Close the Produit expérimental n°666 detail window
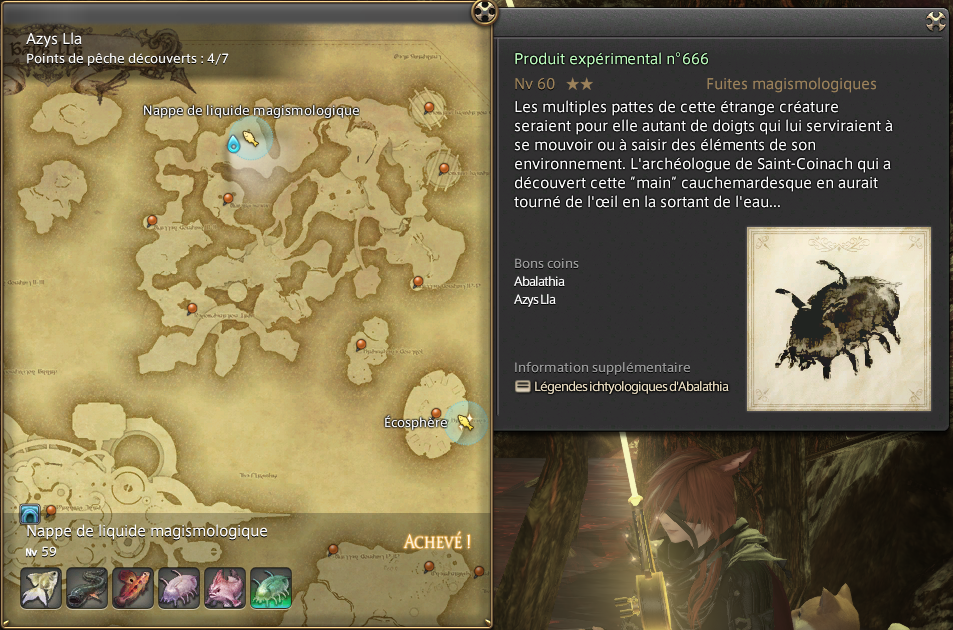This screenshot has height=630, width=953. 937,21
